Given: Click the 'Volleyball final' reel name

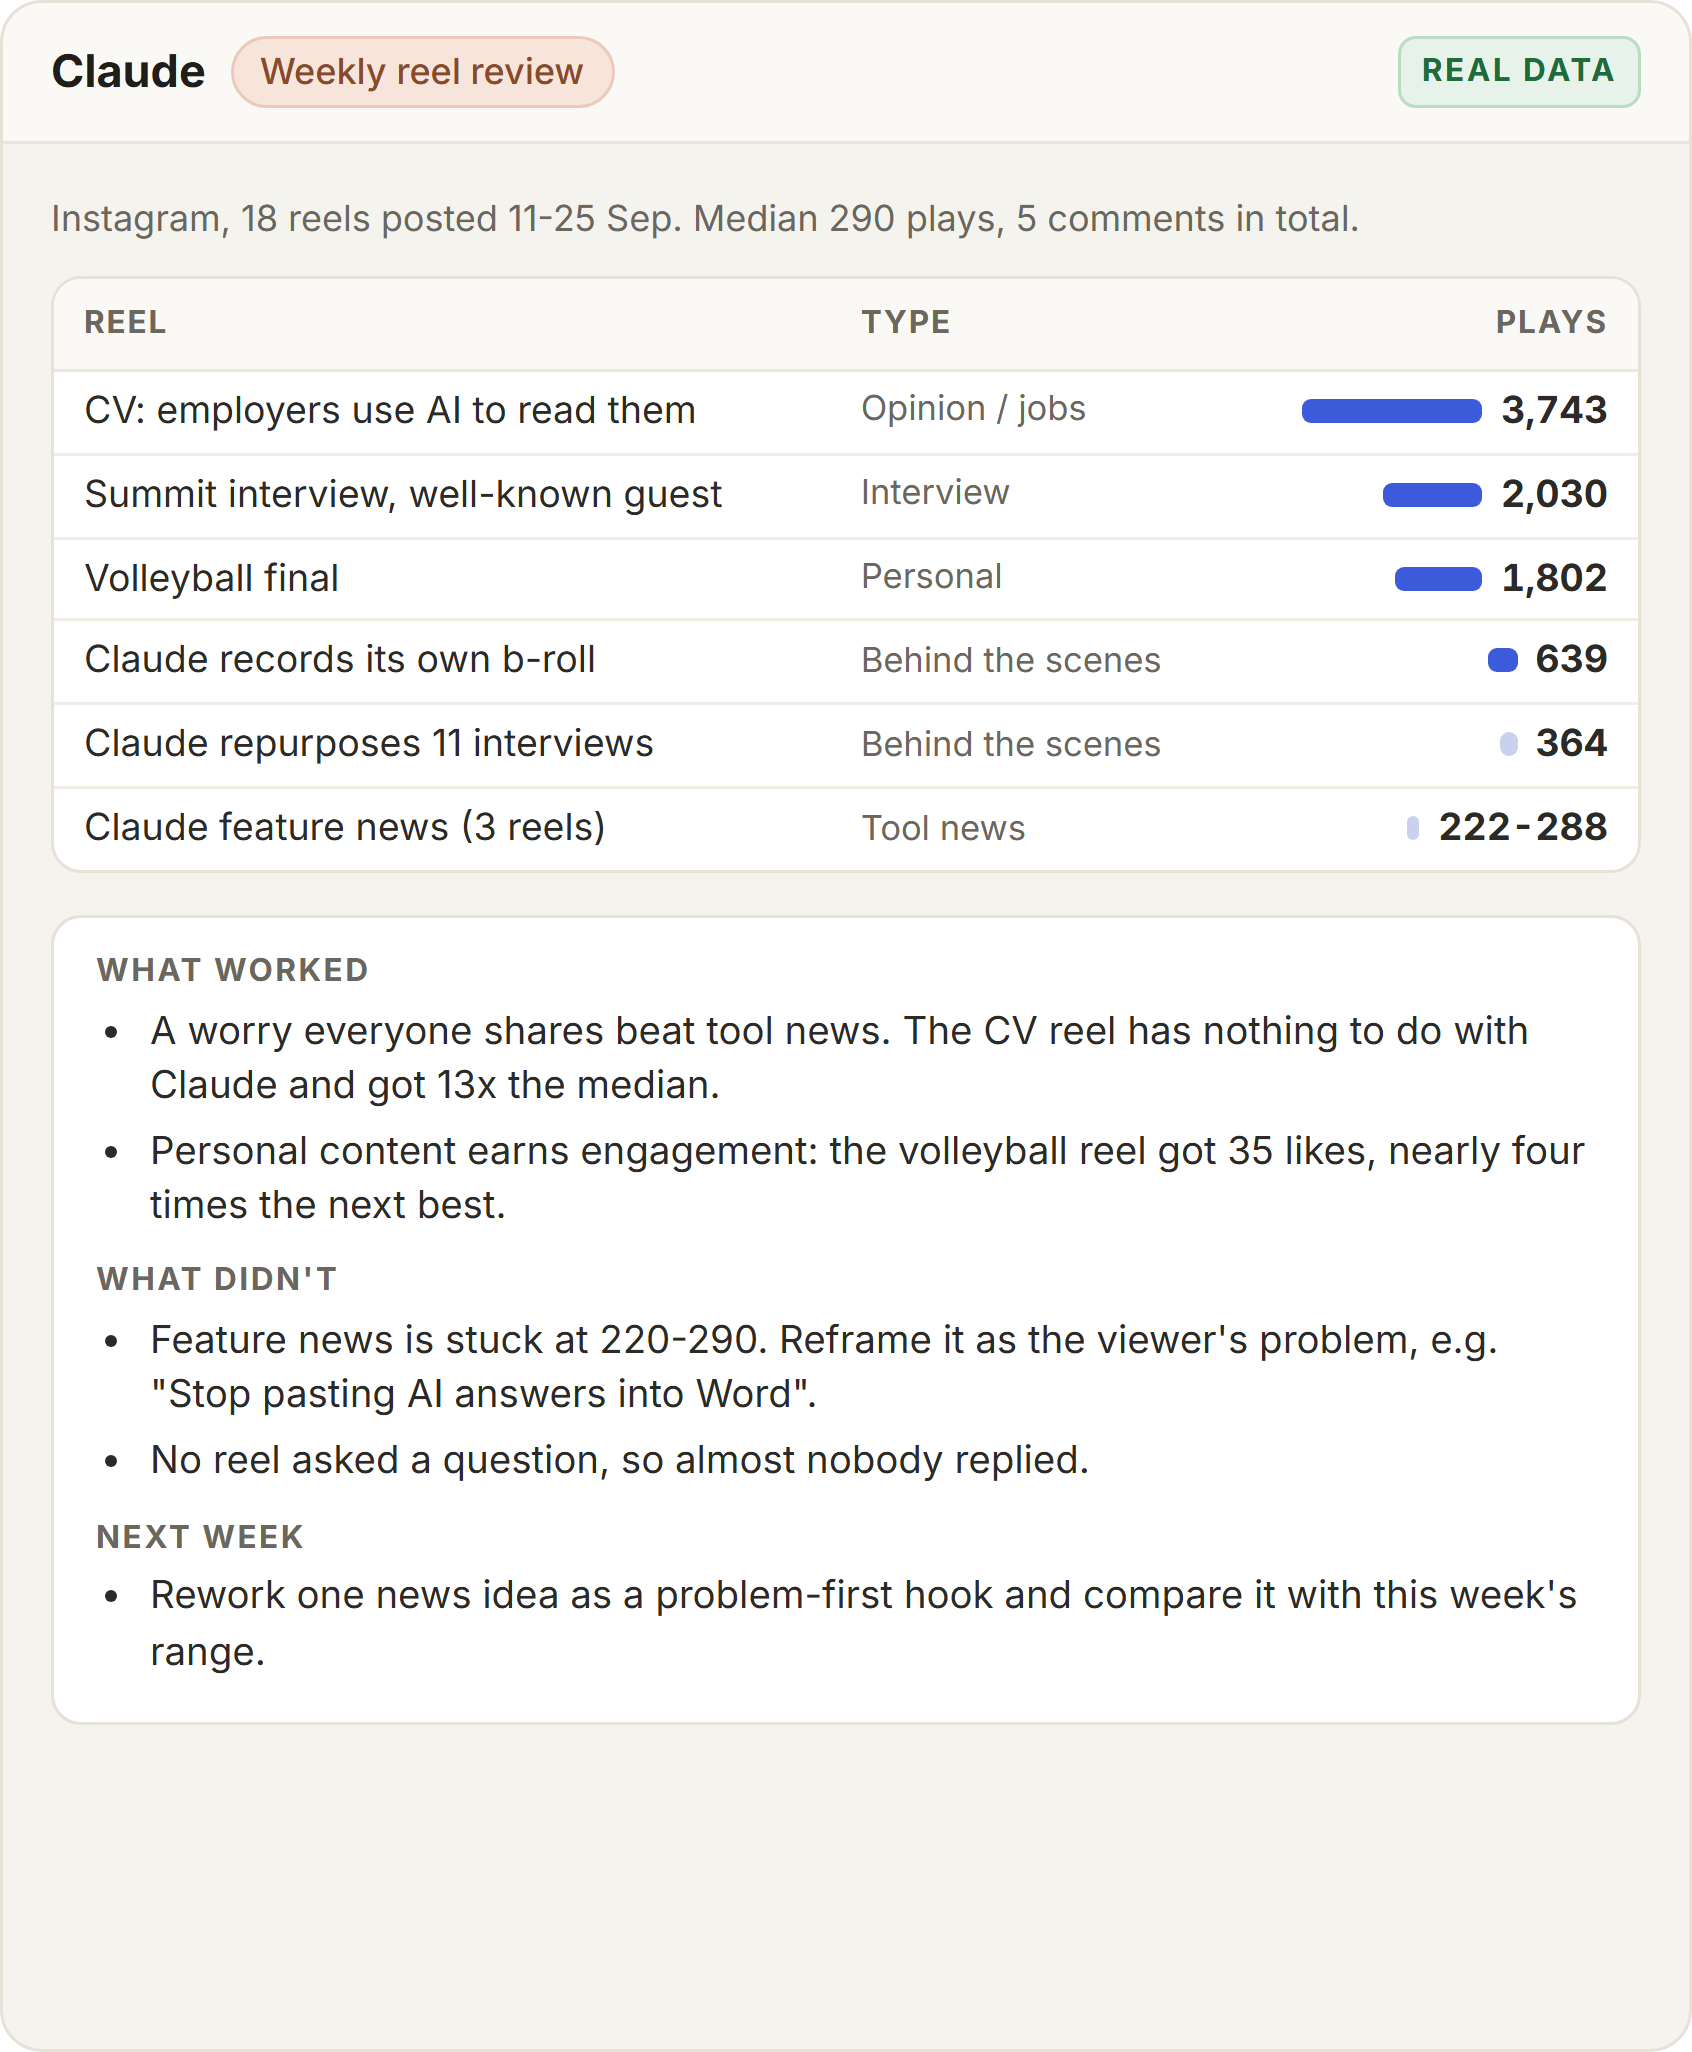Looking at the screenshot, I should point(212,578).
